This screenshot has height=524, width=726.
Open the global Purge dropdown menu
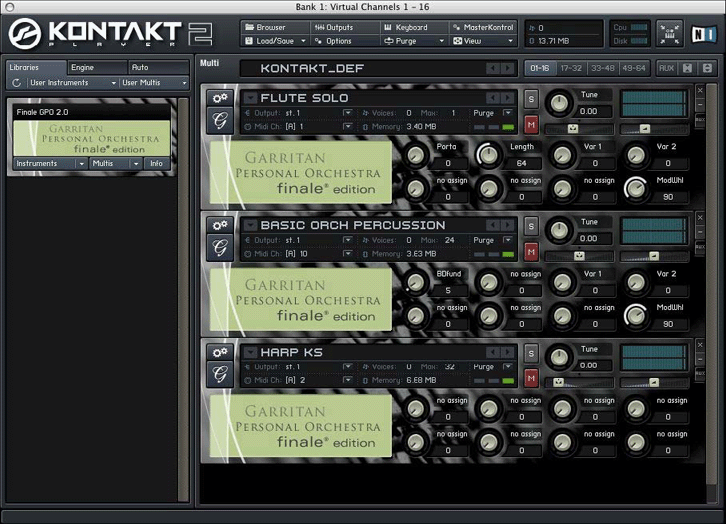click(414, 41)
